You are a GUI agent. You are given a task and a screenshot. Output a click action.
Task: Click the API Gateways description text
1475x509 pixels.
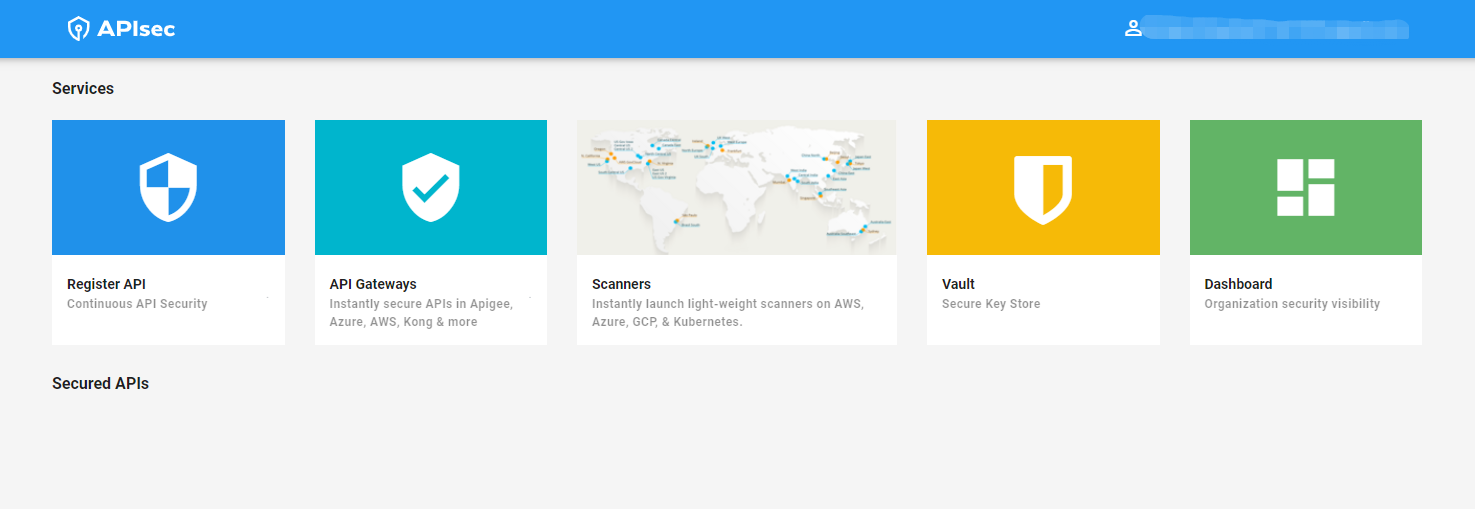pos(421,313)
